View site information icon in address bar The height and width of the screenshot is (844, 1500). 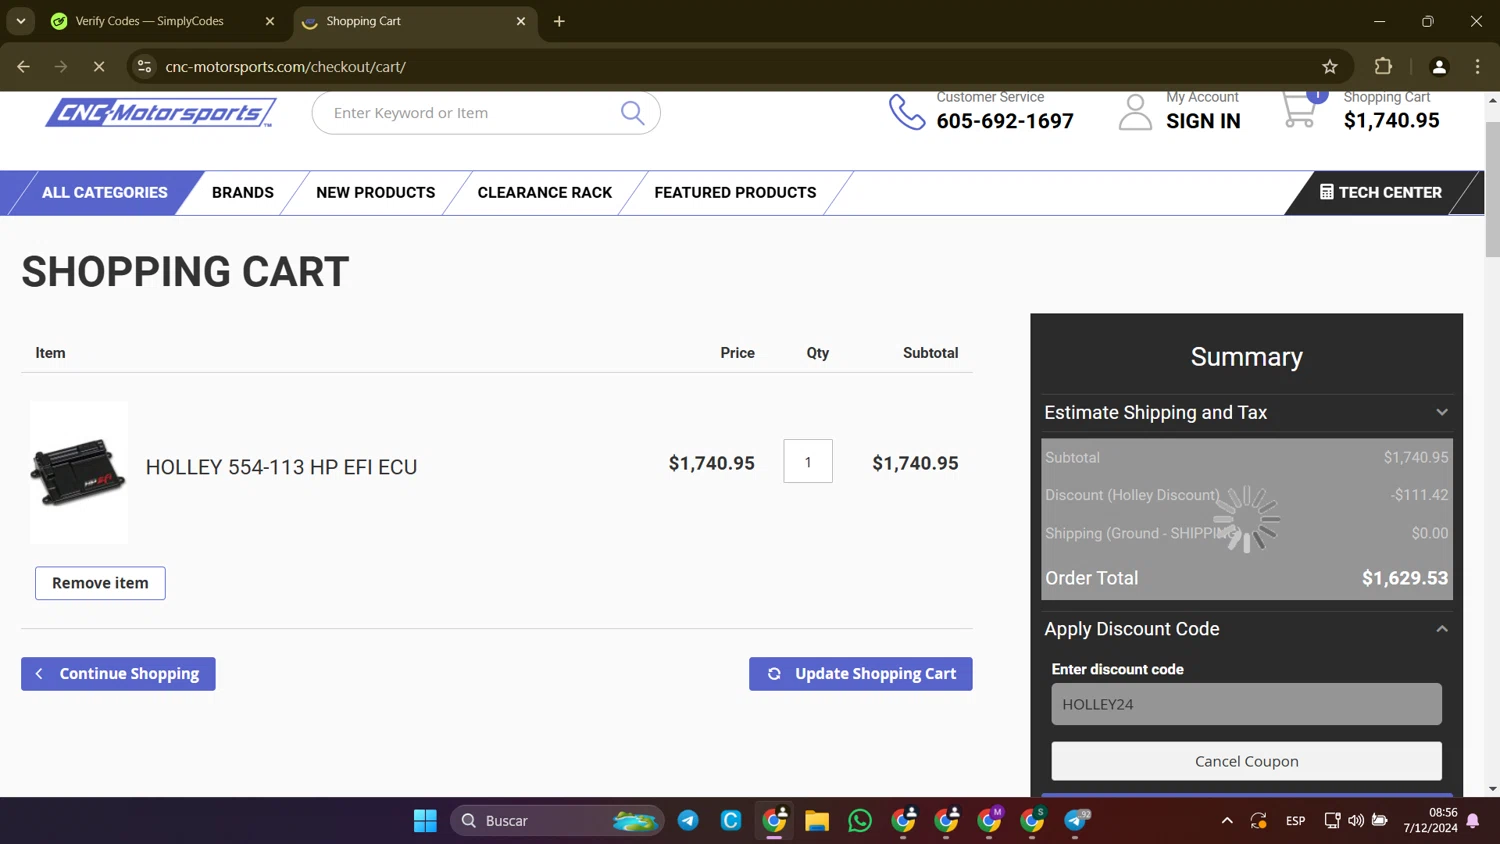point(144,67)
